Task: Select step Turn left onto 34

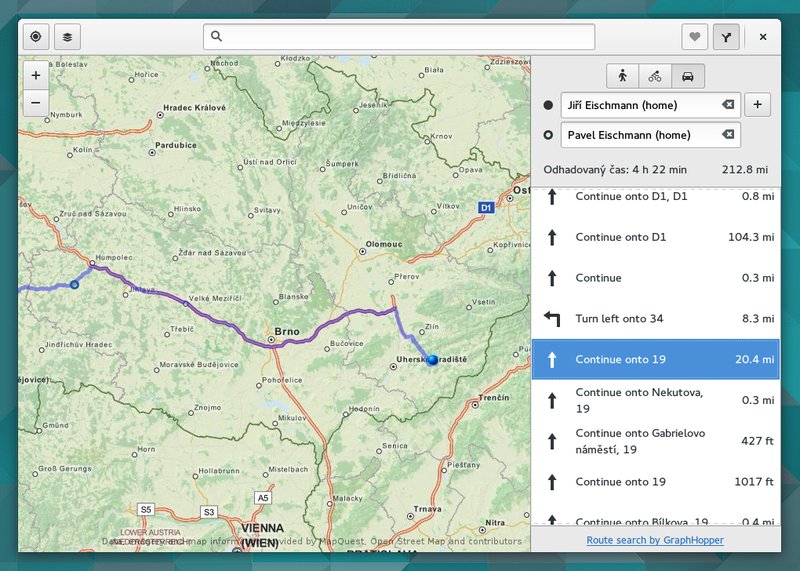Action: tap(656, 318)
